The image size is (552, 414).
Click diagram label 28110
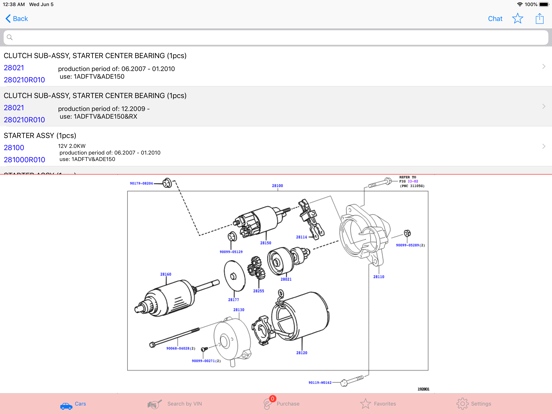tap(379, 277)
